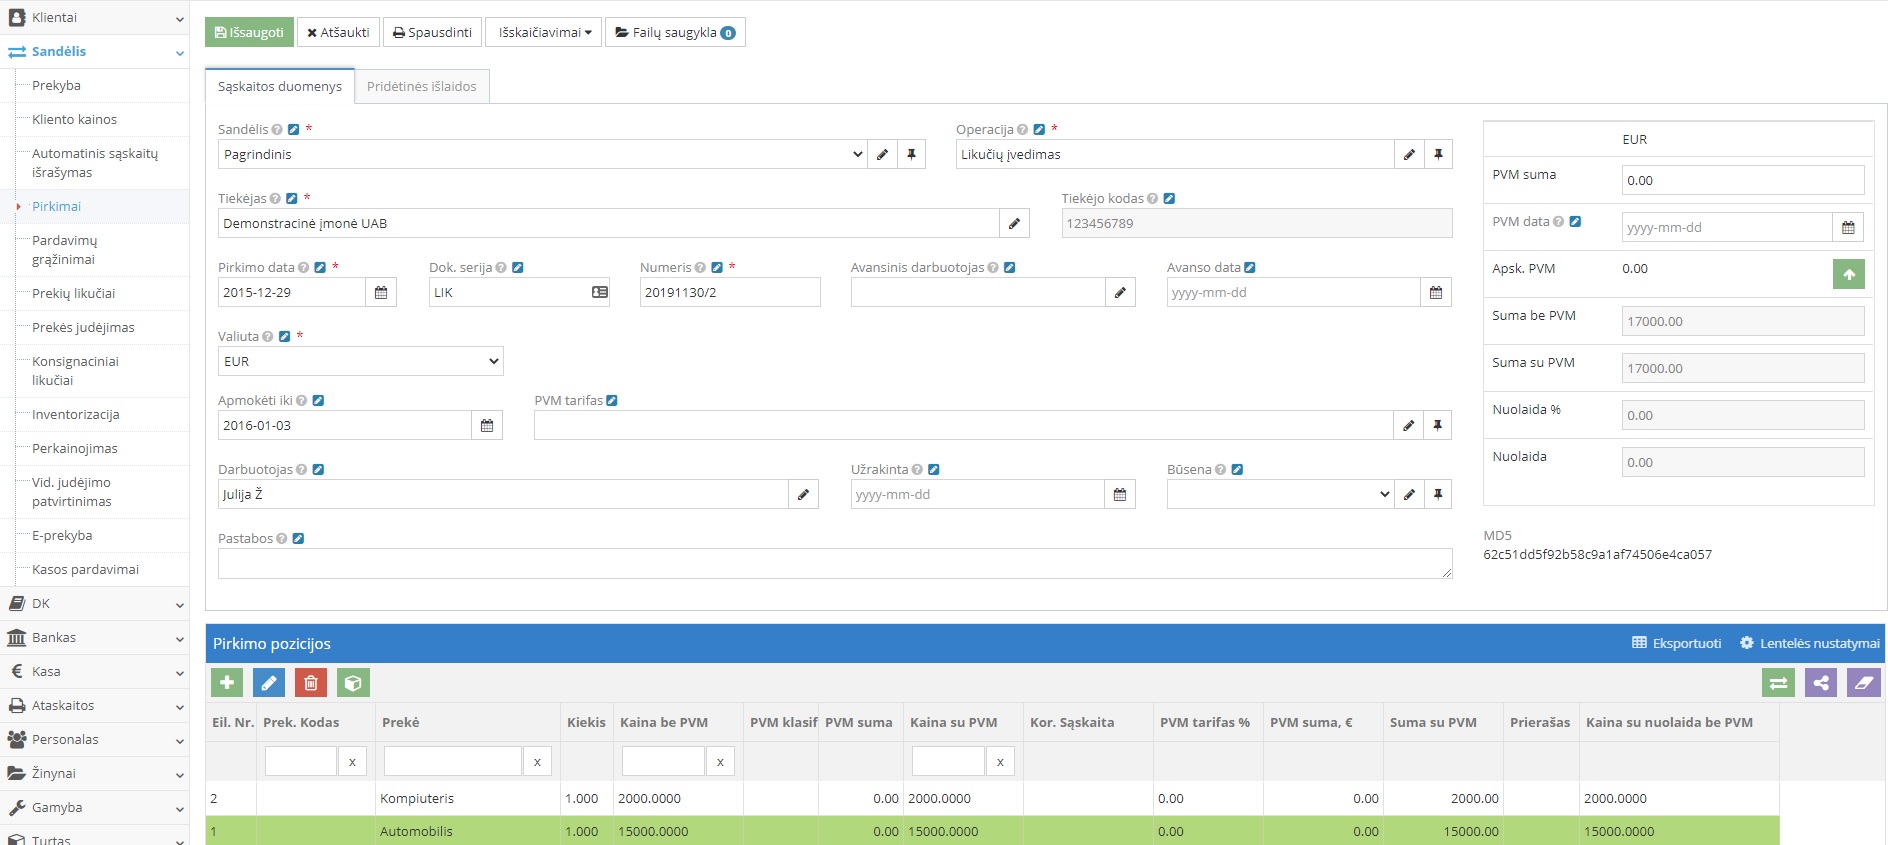Switch to the Pridėtinės išlaidos tab
Image resolution: width=1888 pixels, height=845 pixels.
tap(421, 87)
